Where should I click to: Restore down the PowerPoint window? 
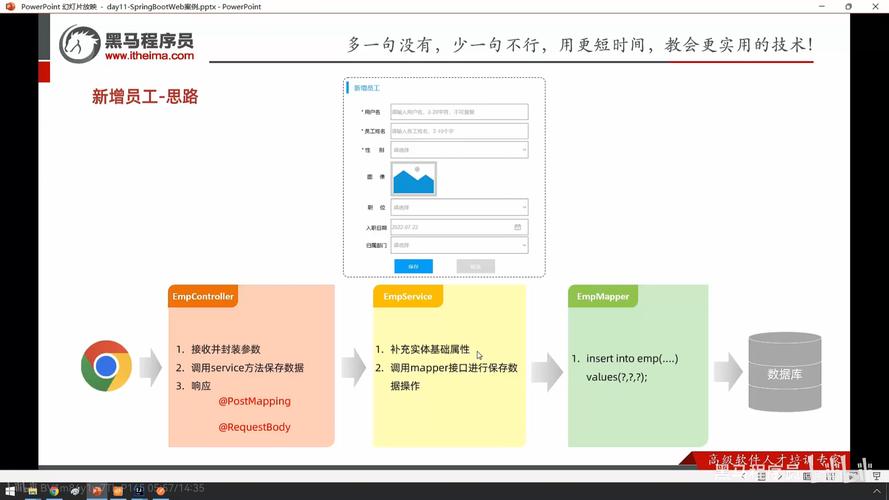coord(848,6)
